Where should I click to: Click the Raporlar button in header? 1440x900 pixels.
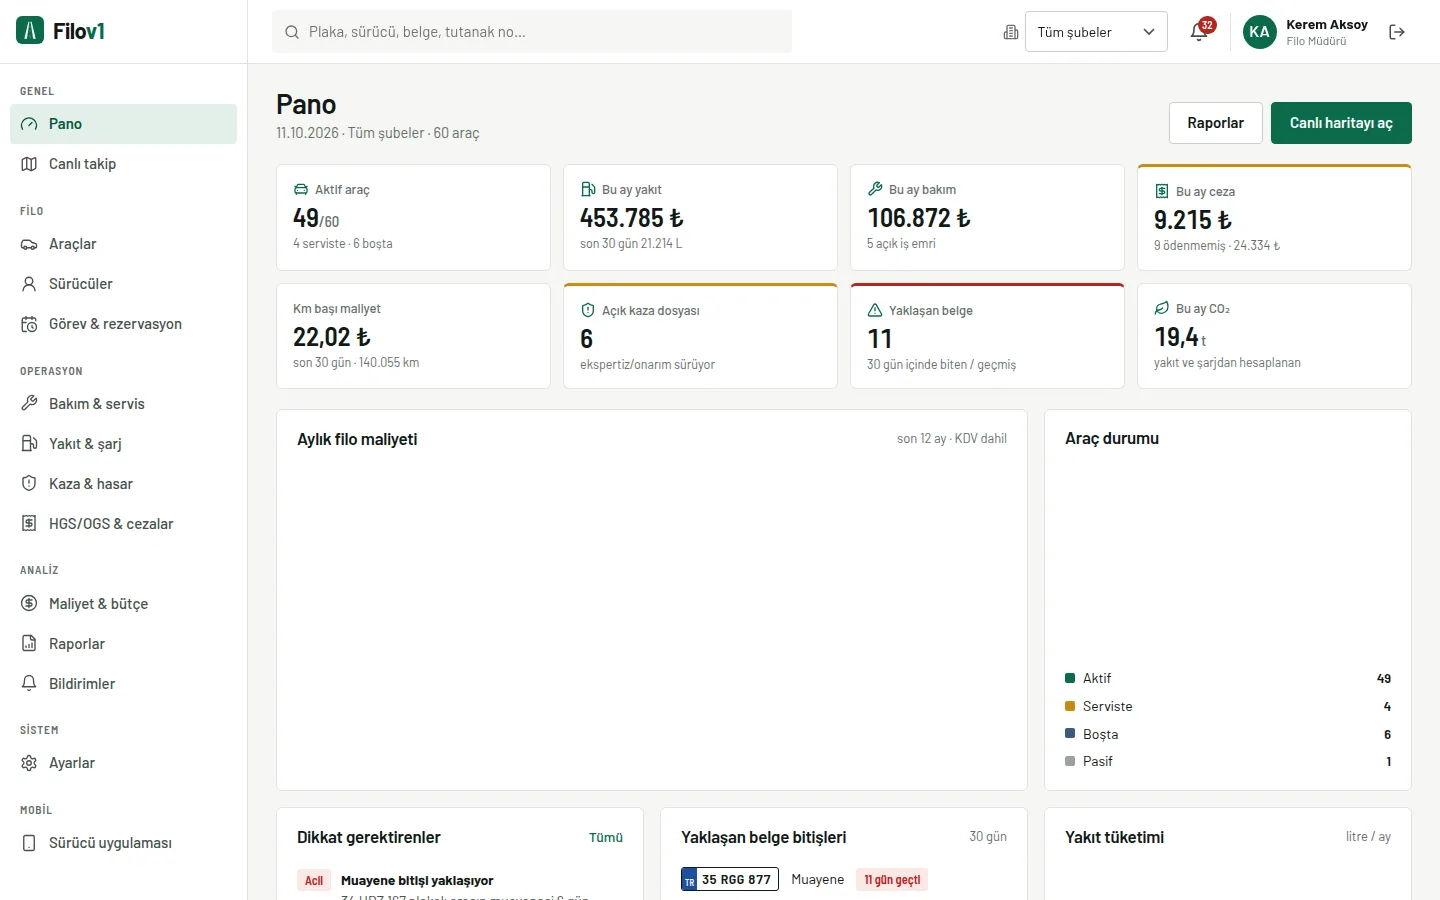[1216, 123]
